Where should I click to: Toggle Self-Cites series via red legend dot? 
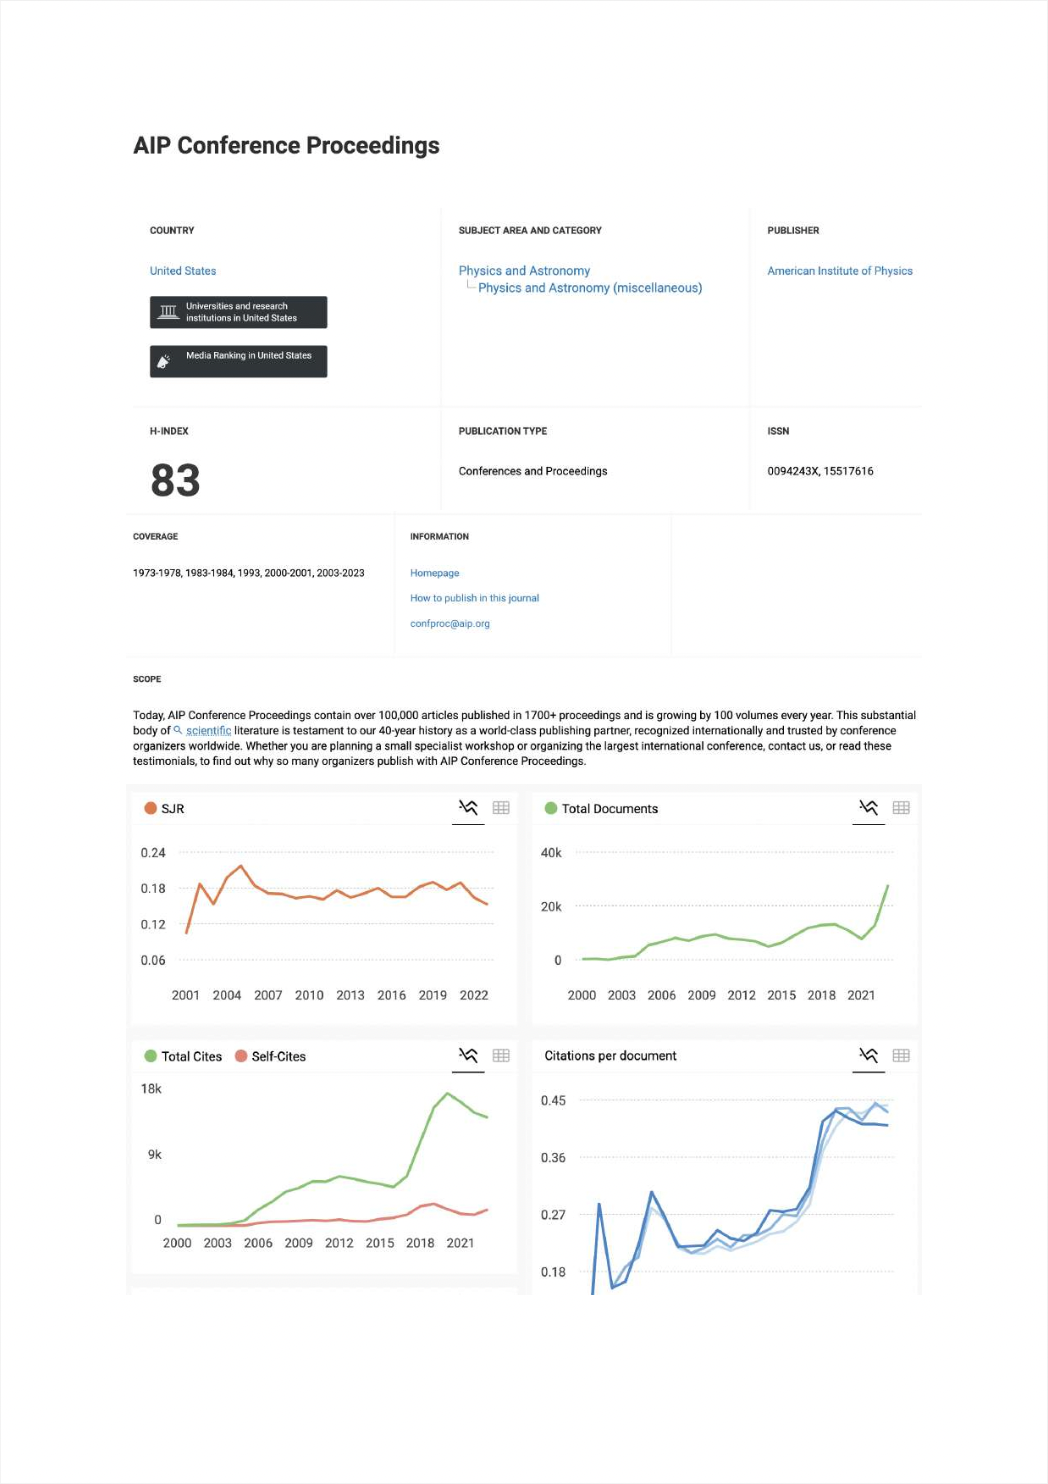point(241,1056)
